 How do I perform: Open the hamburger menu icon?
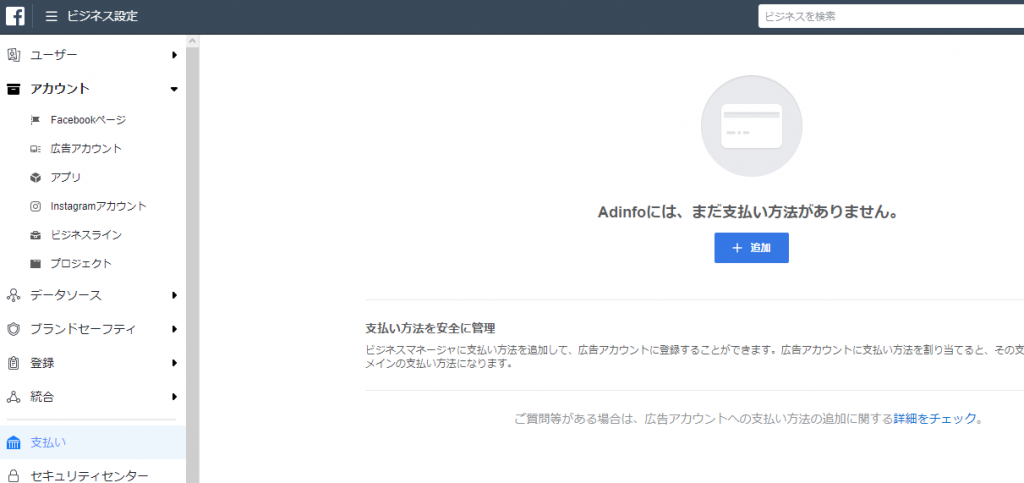point(52,16)
